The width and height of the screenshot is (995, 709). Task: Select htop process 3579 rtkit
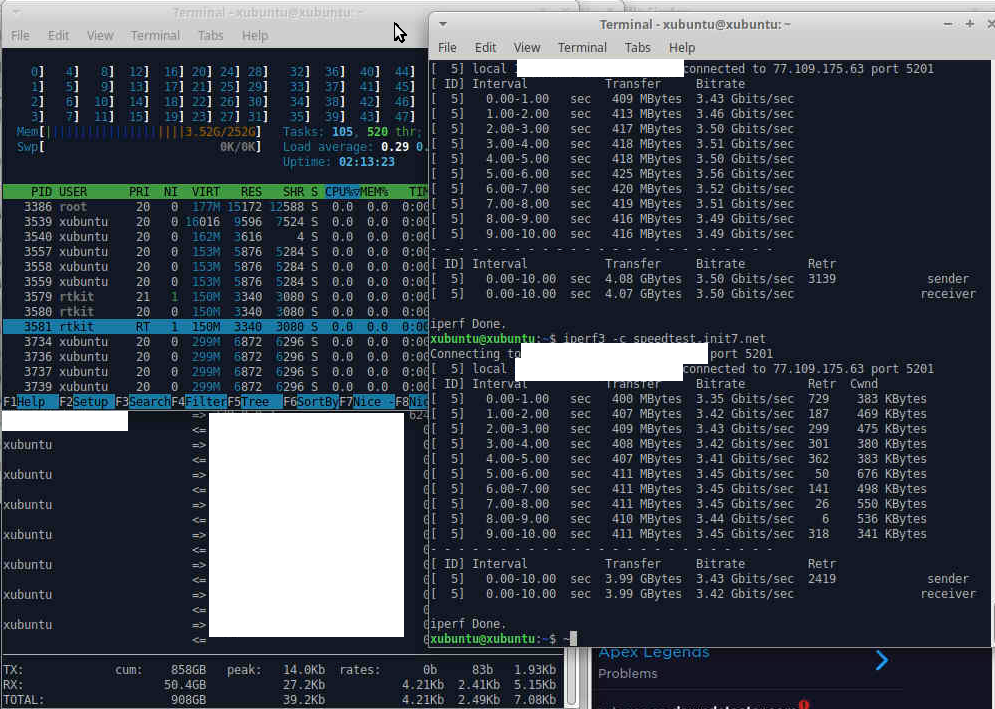pyautogui.click(x=216, y=296)
